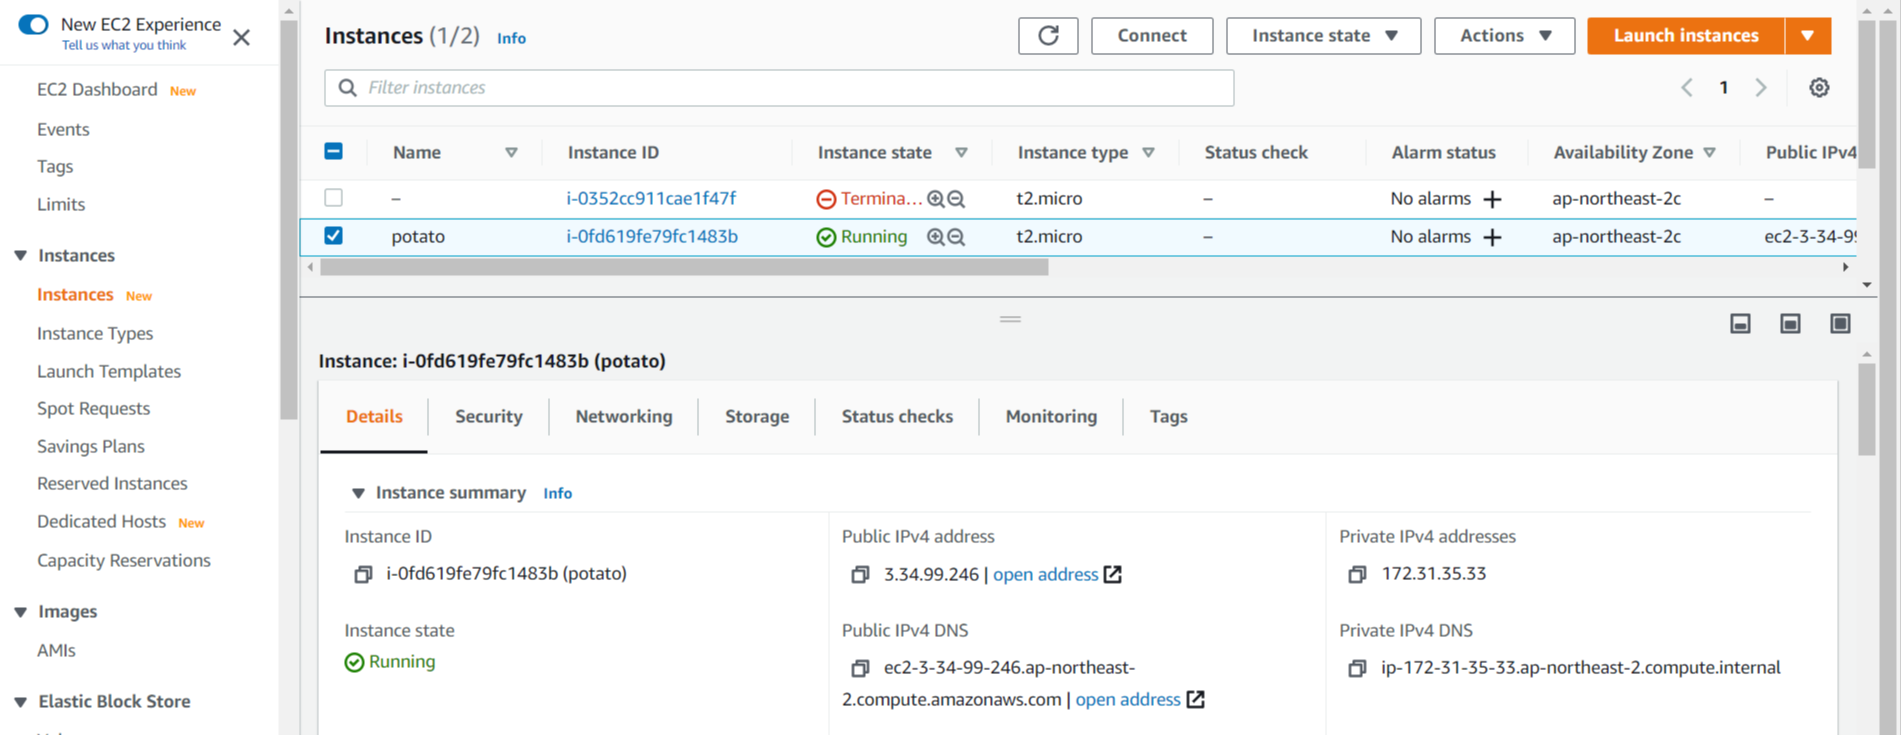Copy Public IPv4 DNS value

point(860,668)
